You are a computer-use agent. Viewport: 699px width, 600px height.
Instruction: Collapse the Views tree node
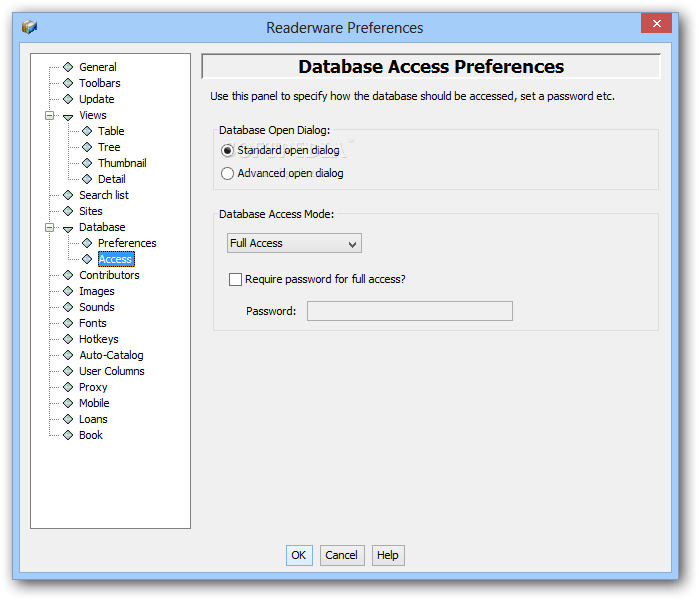49,115
